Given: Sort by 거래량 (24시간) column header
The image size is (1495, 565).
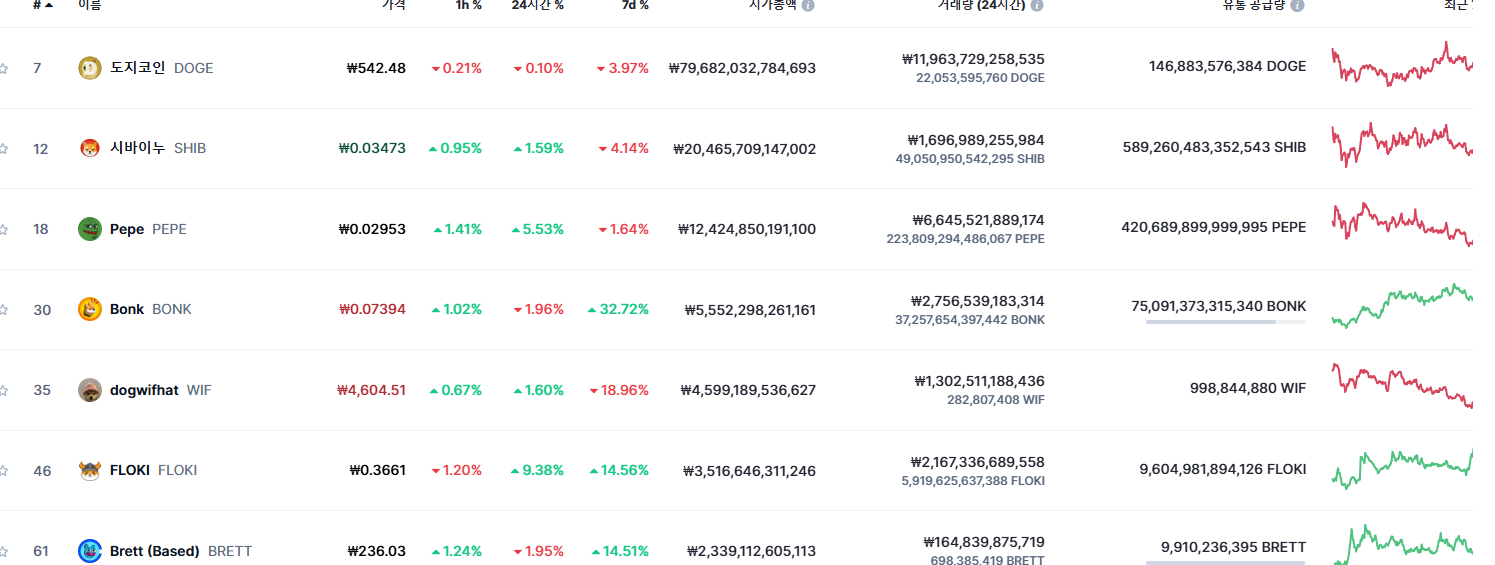Looking at the screenshot, I should click(x=981, y=5).
